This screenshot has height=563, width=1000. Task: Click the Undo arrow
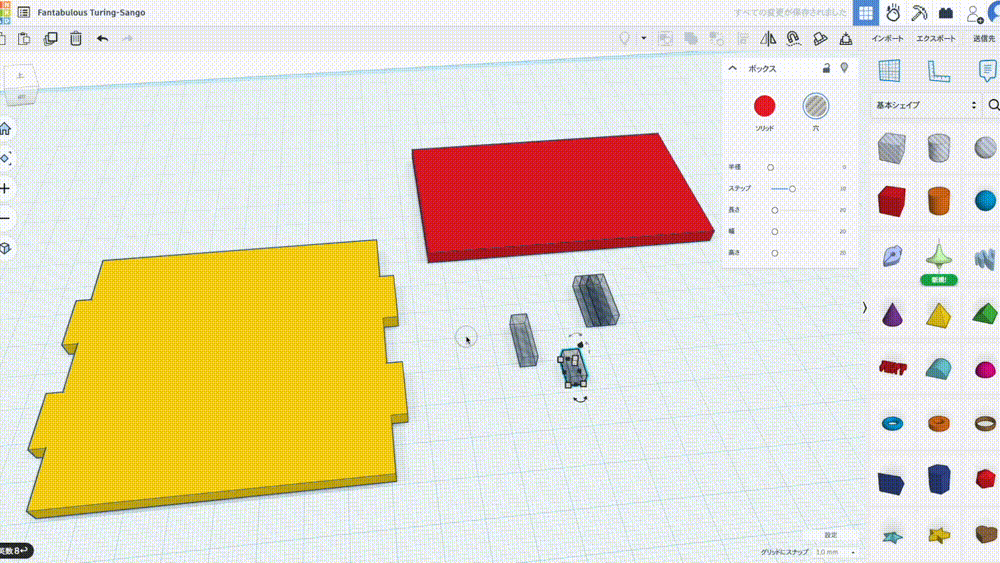coord(103,39)
